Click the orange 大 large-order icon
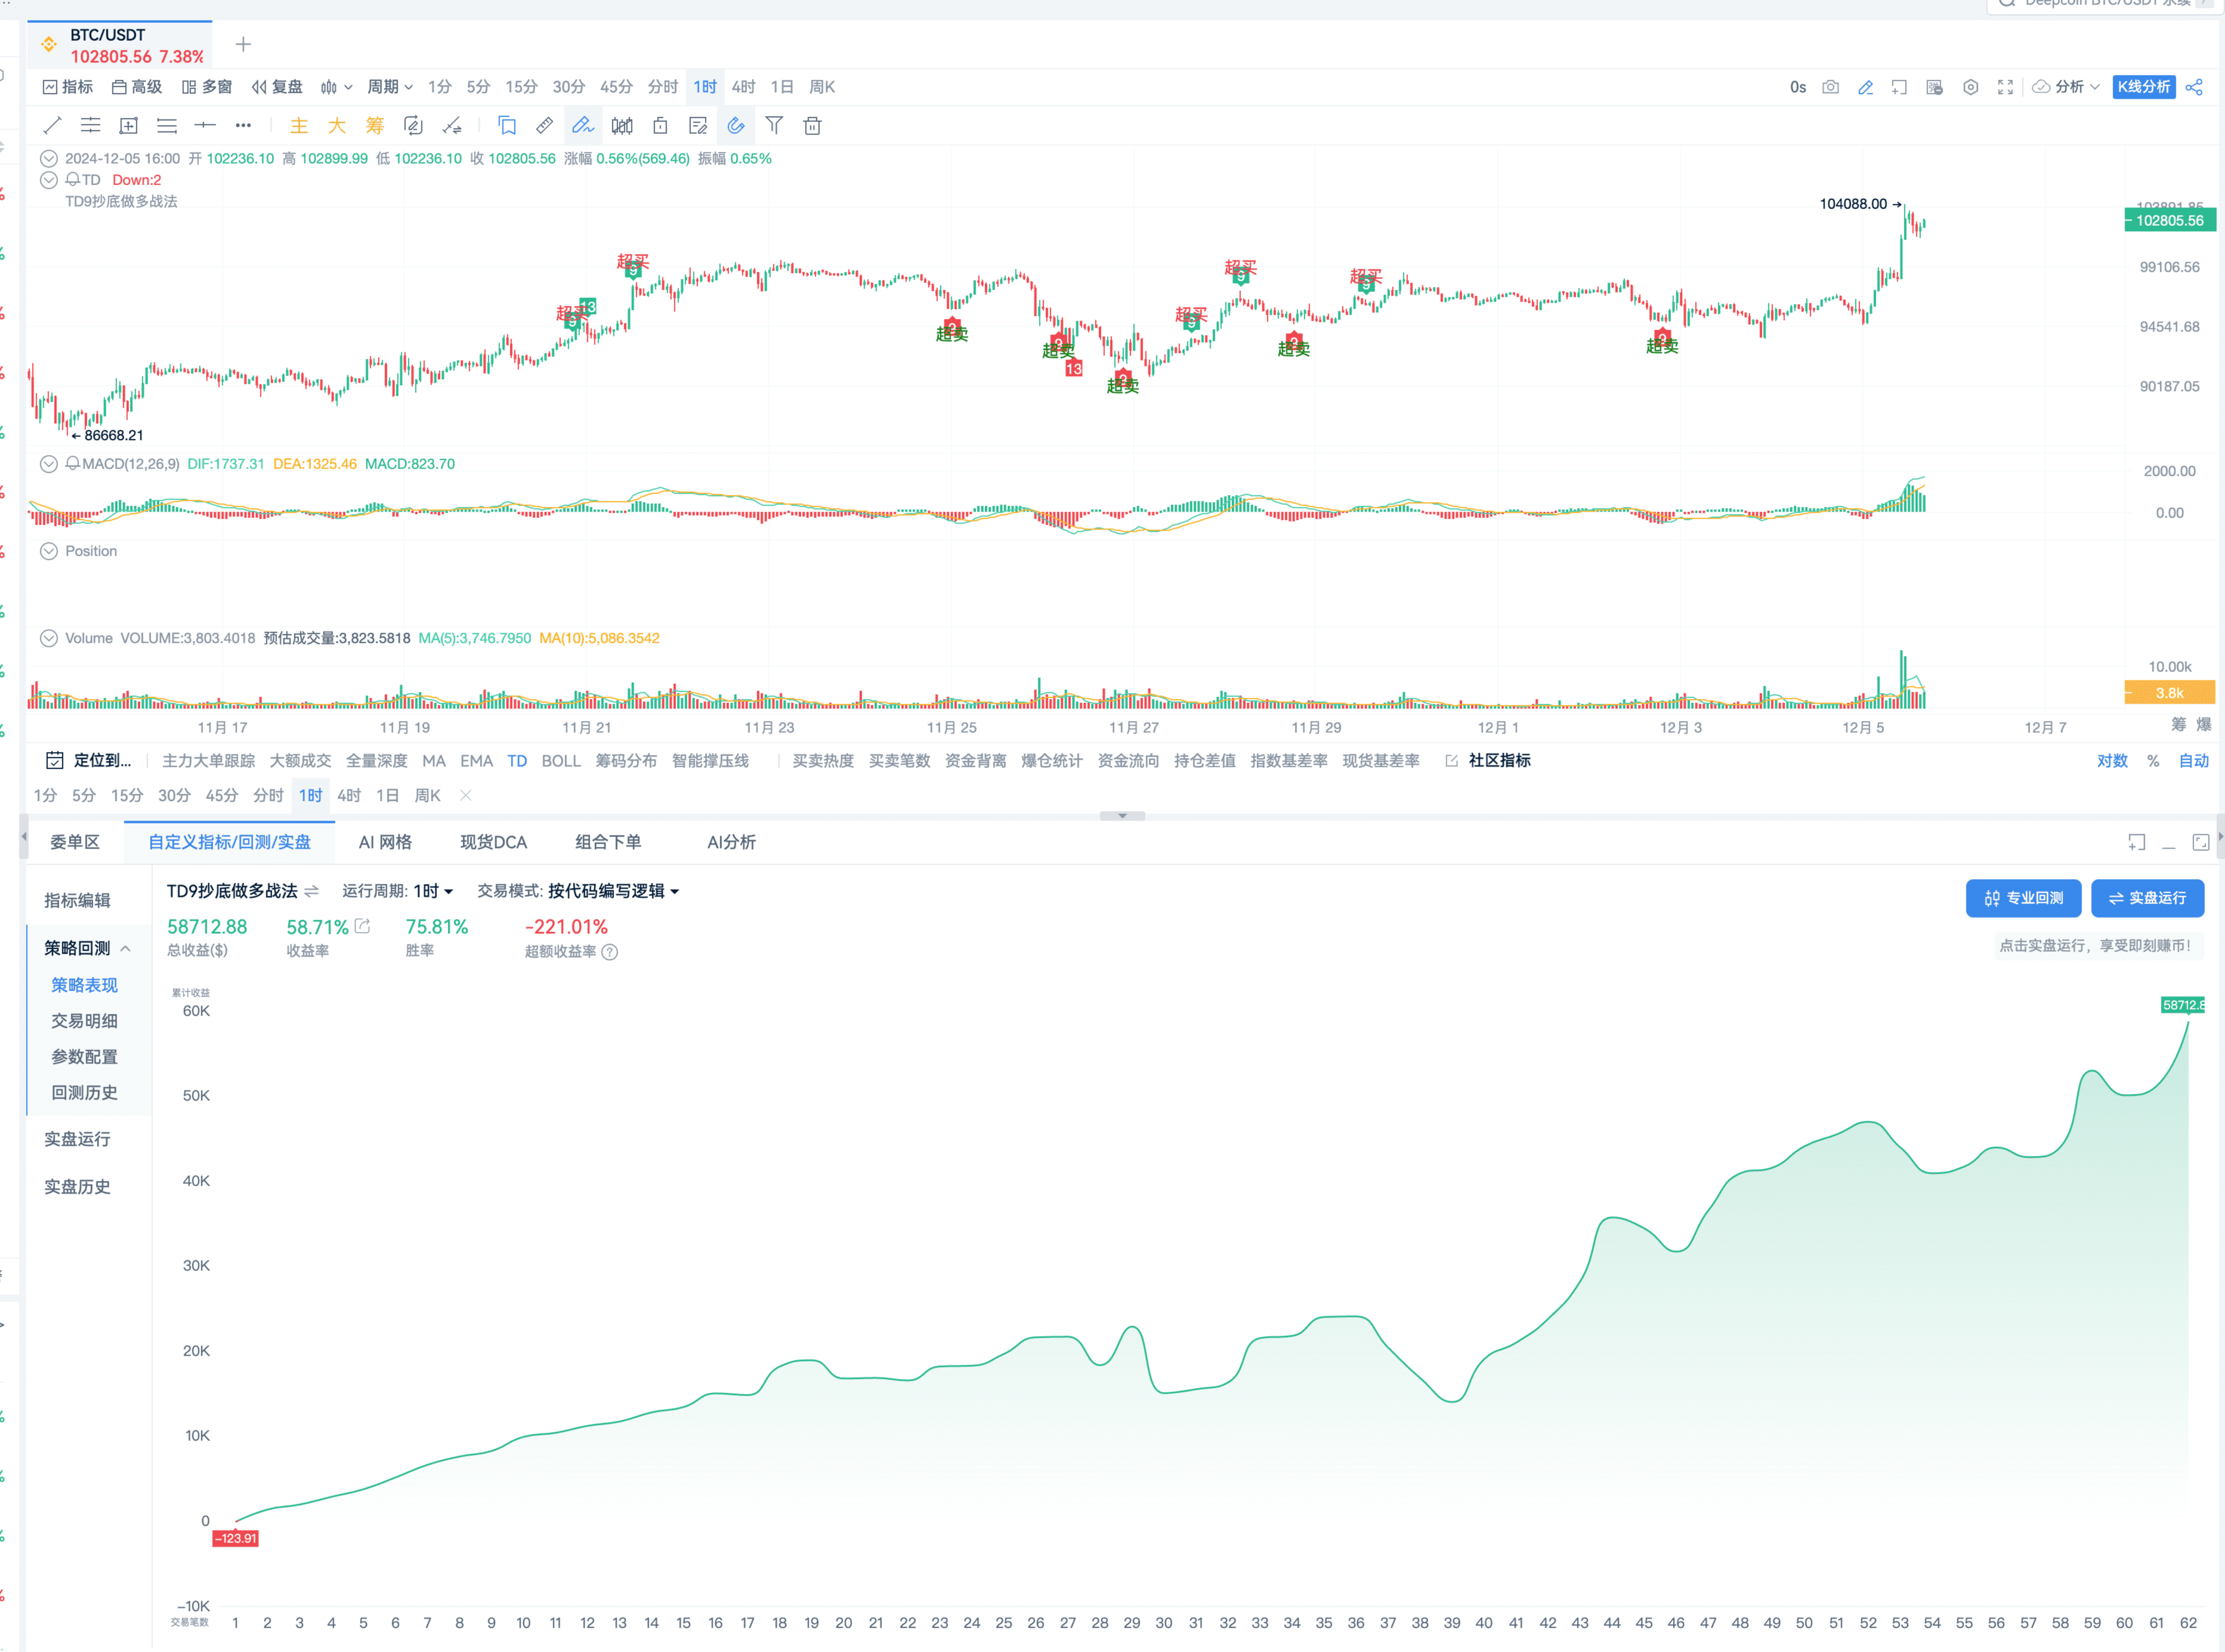Image resolution: width=2225 pixels, height=1652 pixels. (x=337, y=126)
